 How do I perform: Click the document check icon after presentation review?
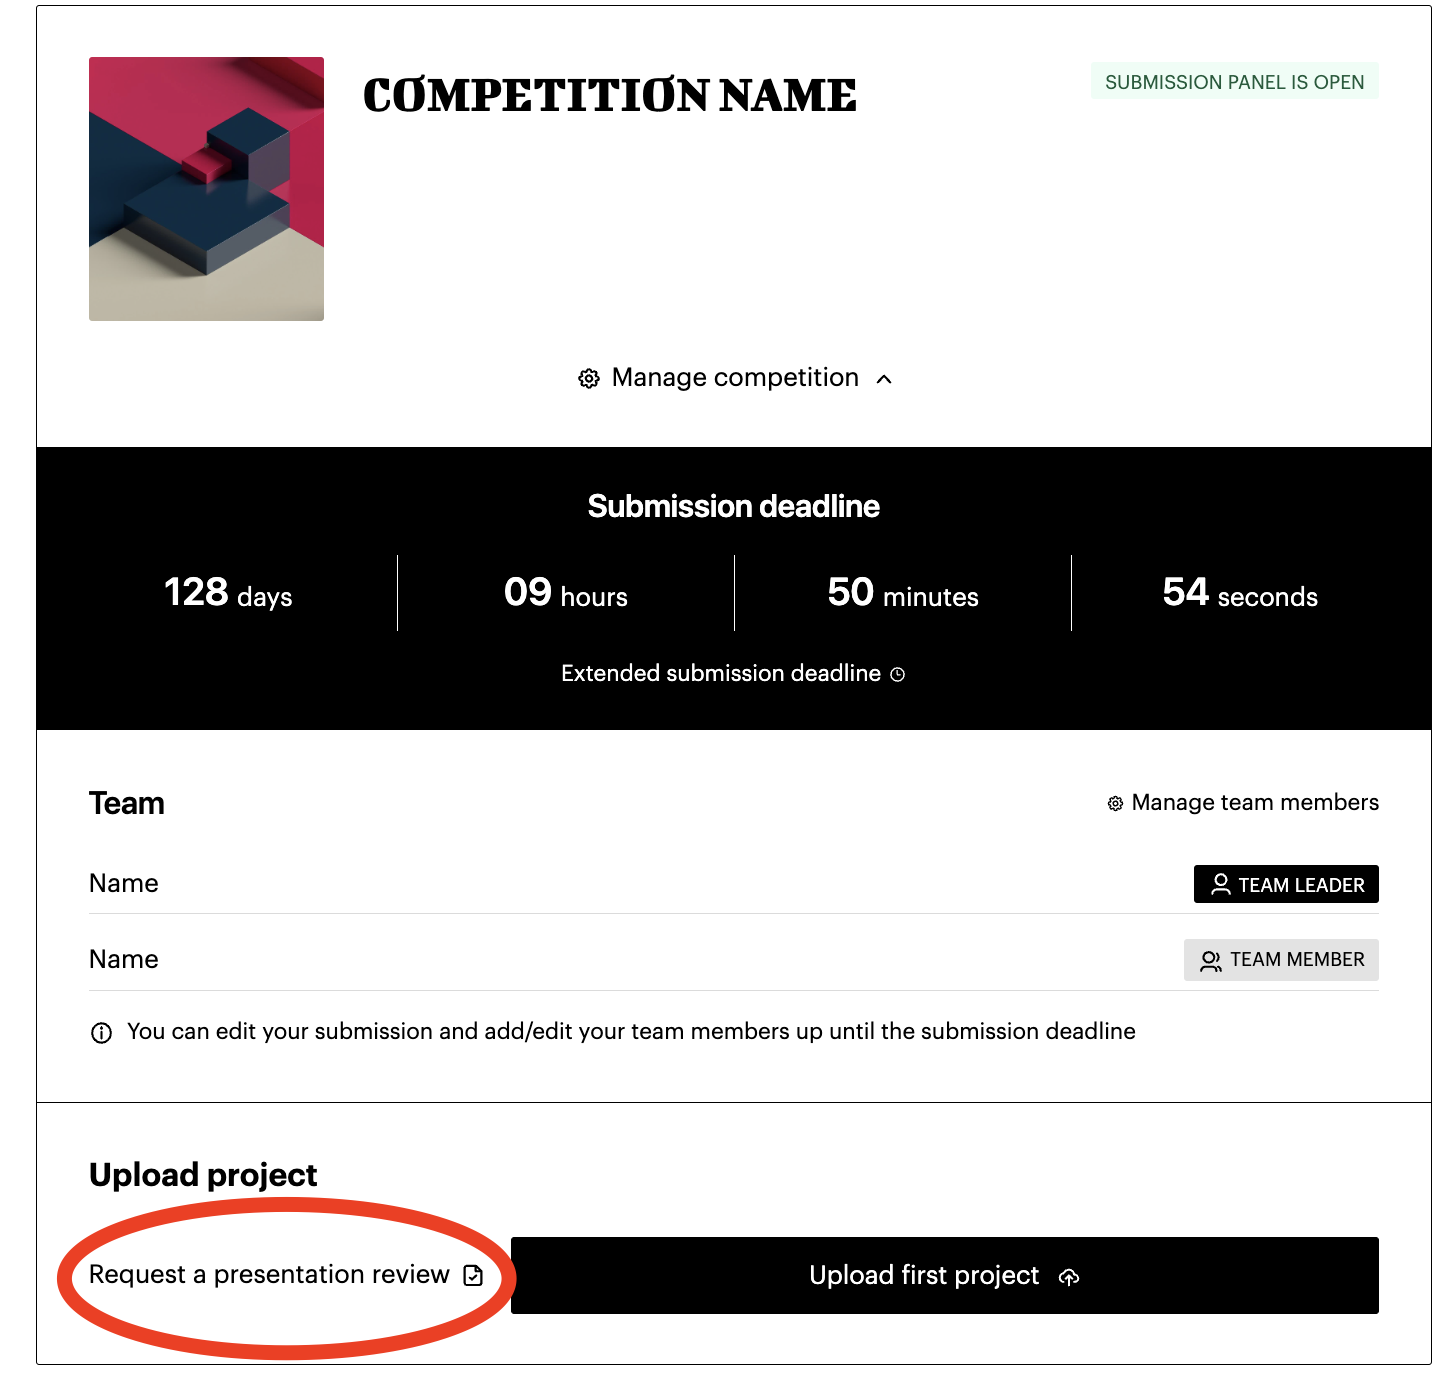[474, 1276]
